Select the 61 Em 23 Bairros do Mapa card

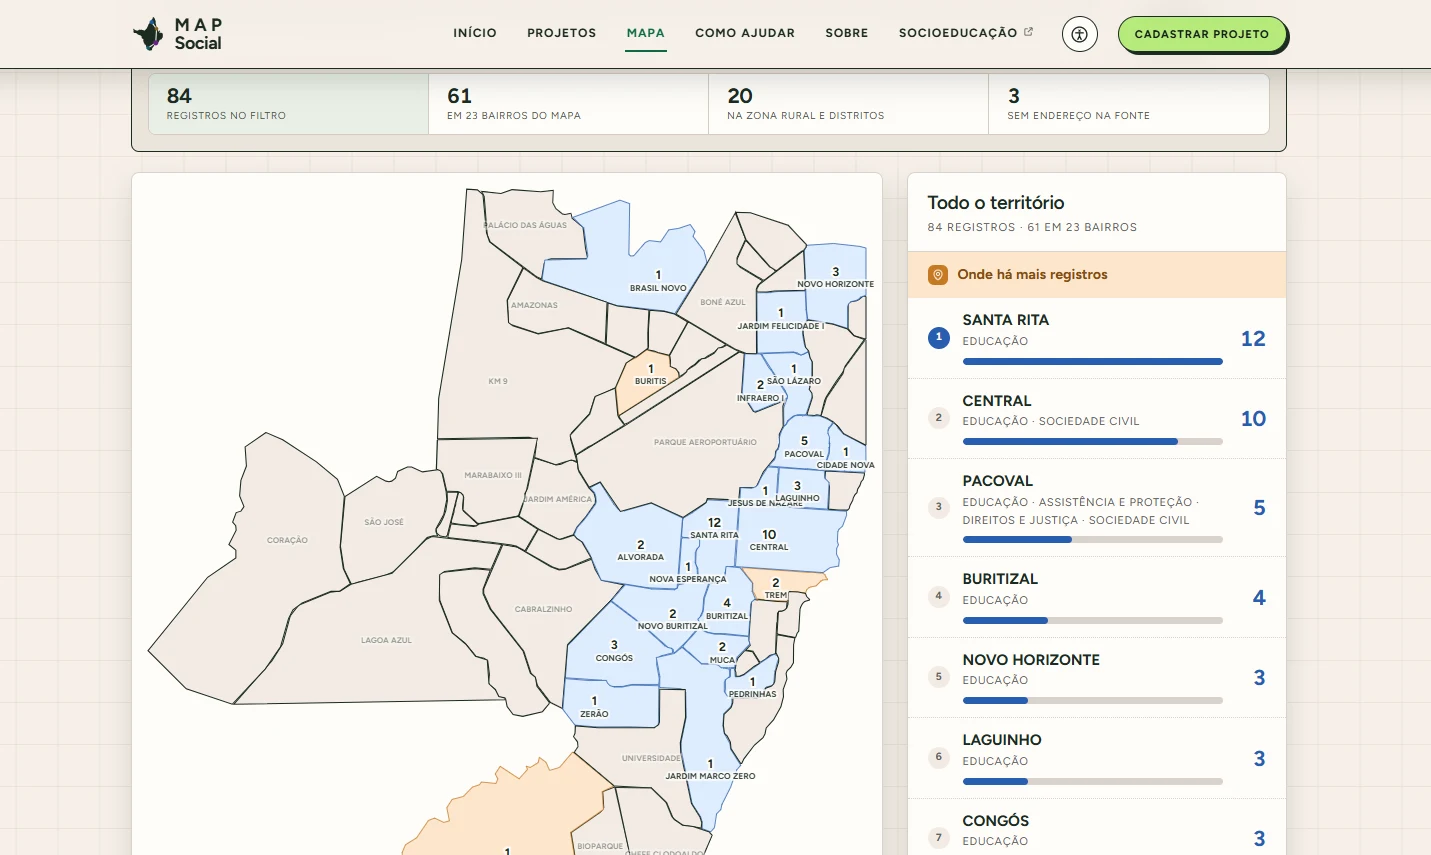point(569,104)
